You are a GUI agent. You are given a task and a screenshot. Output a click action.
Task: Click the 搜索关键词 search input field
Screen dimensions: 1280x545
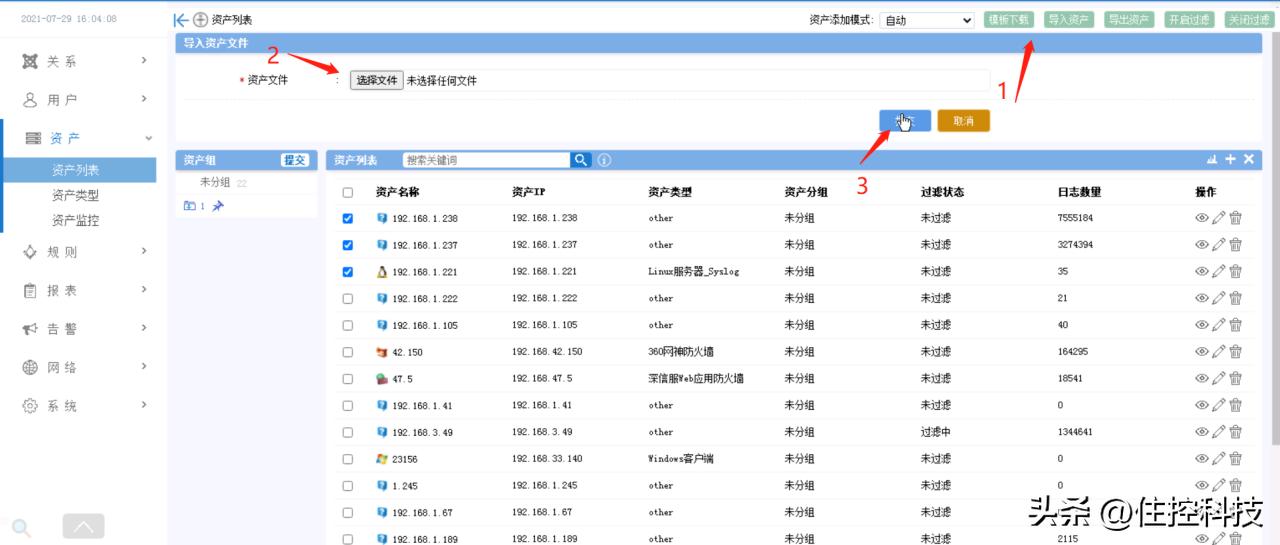[x=486, y=160]
